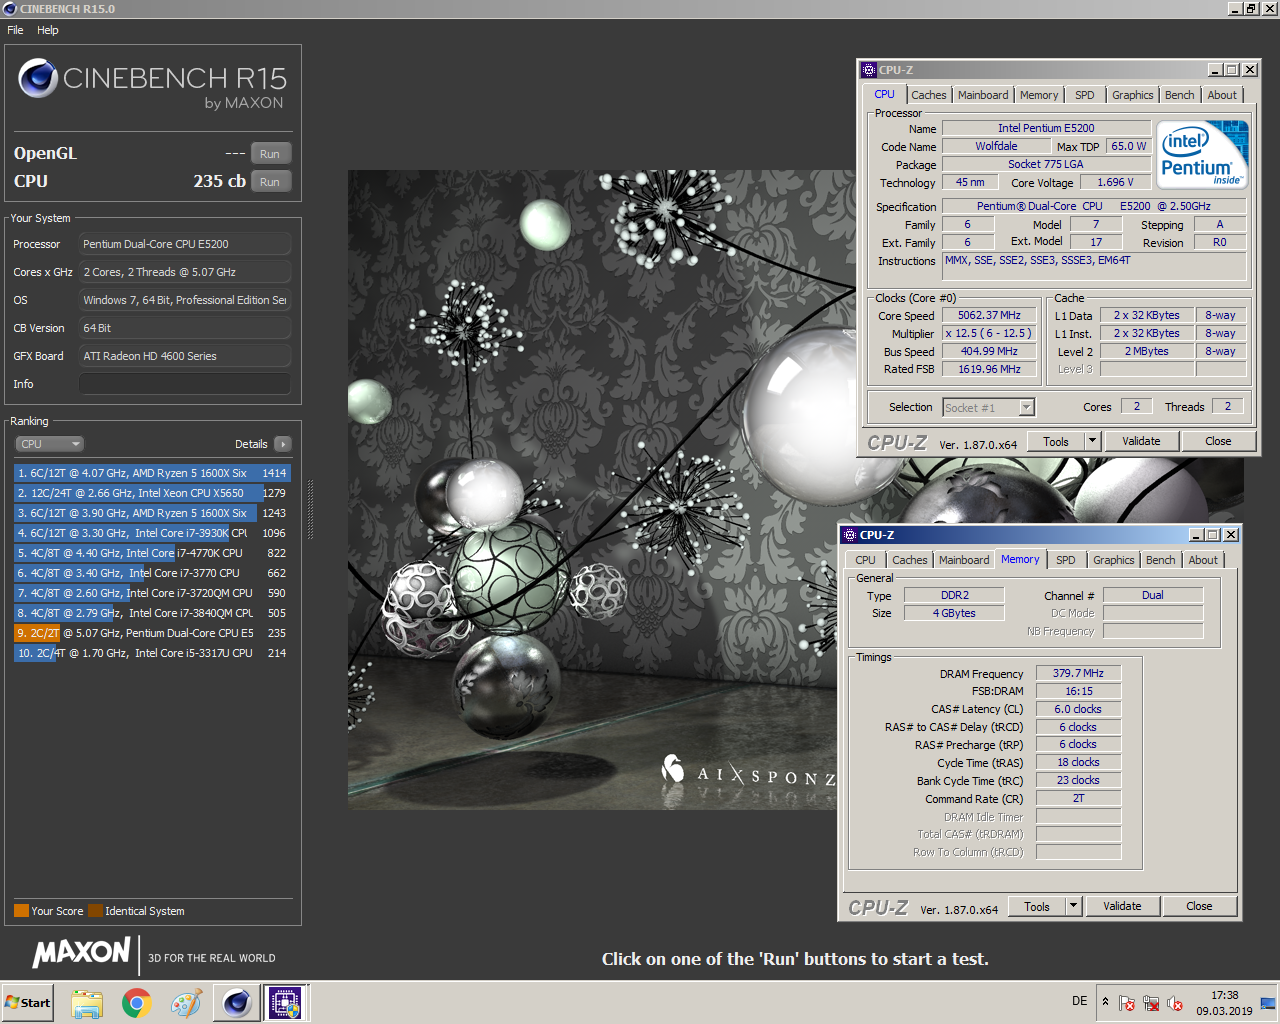Open the ranking Details arrow button
Image resolution: width=1280 pixels, height=1024 pixels.
pos(282,444)
